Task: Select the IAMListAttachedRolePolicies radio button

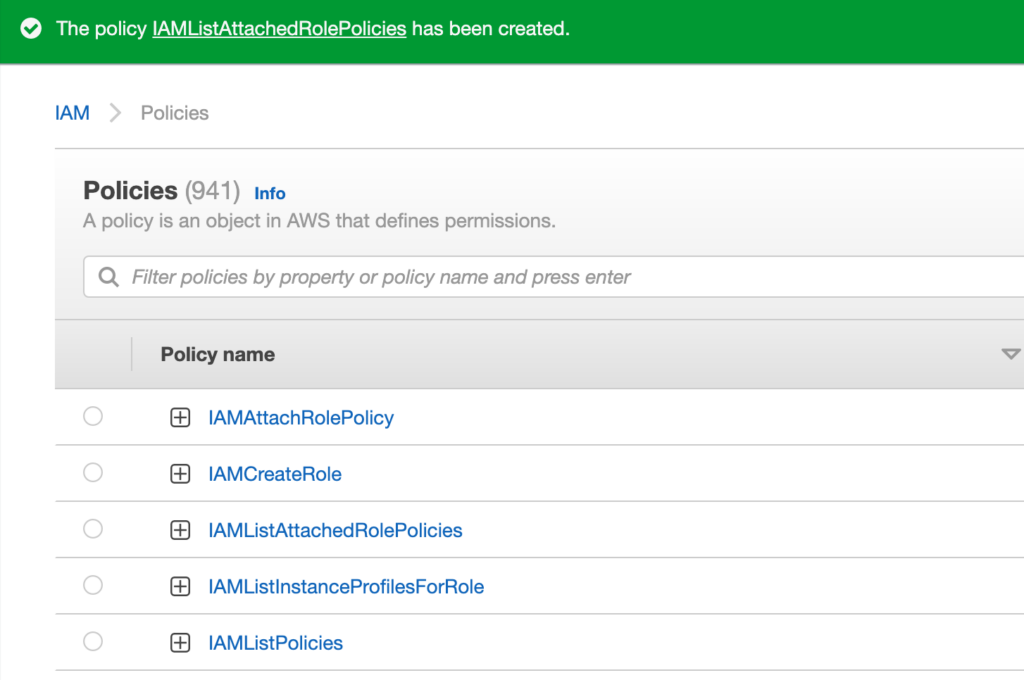Action: point(93,529)
